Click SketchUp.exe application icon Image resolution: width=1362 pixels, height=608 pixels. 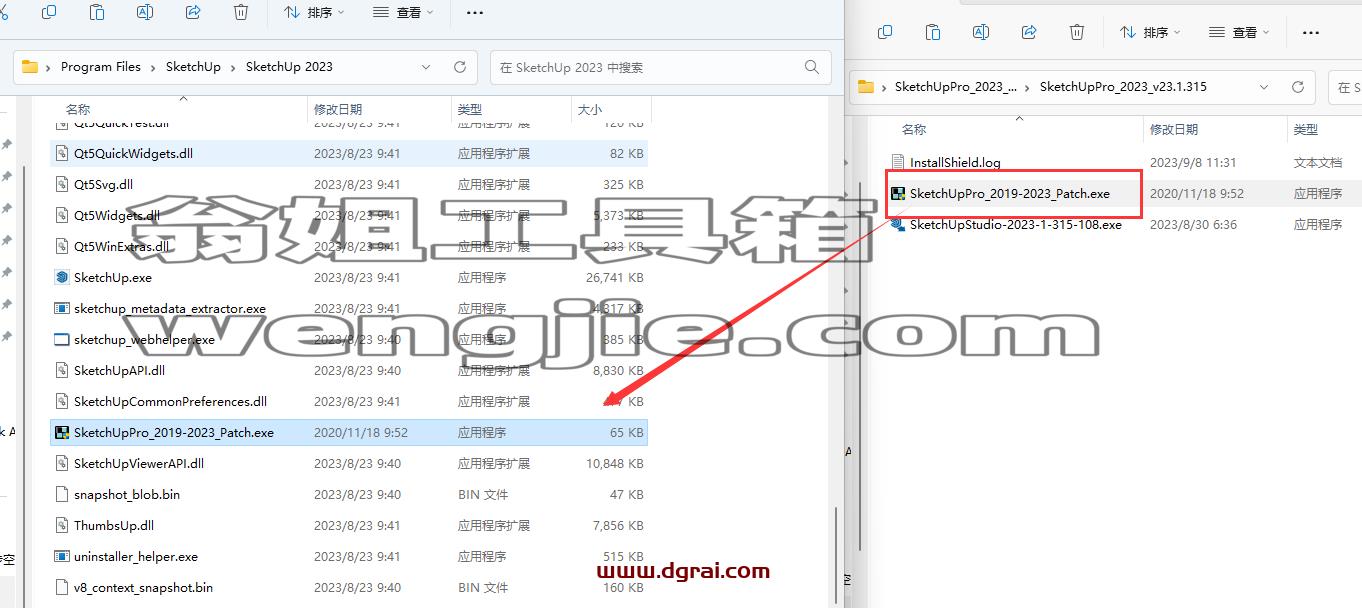click(62, 278)
